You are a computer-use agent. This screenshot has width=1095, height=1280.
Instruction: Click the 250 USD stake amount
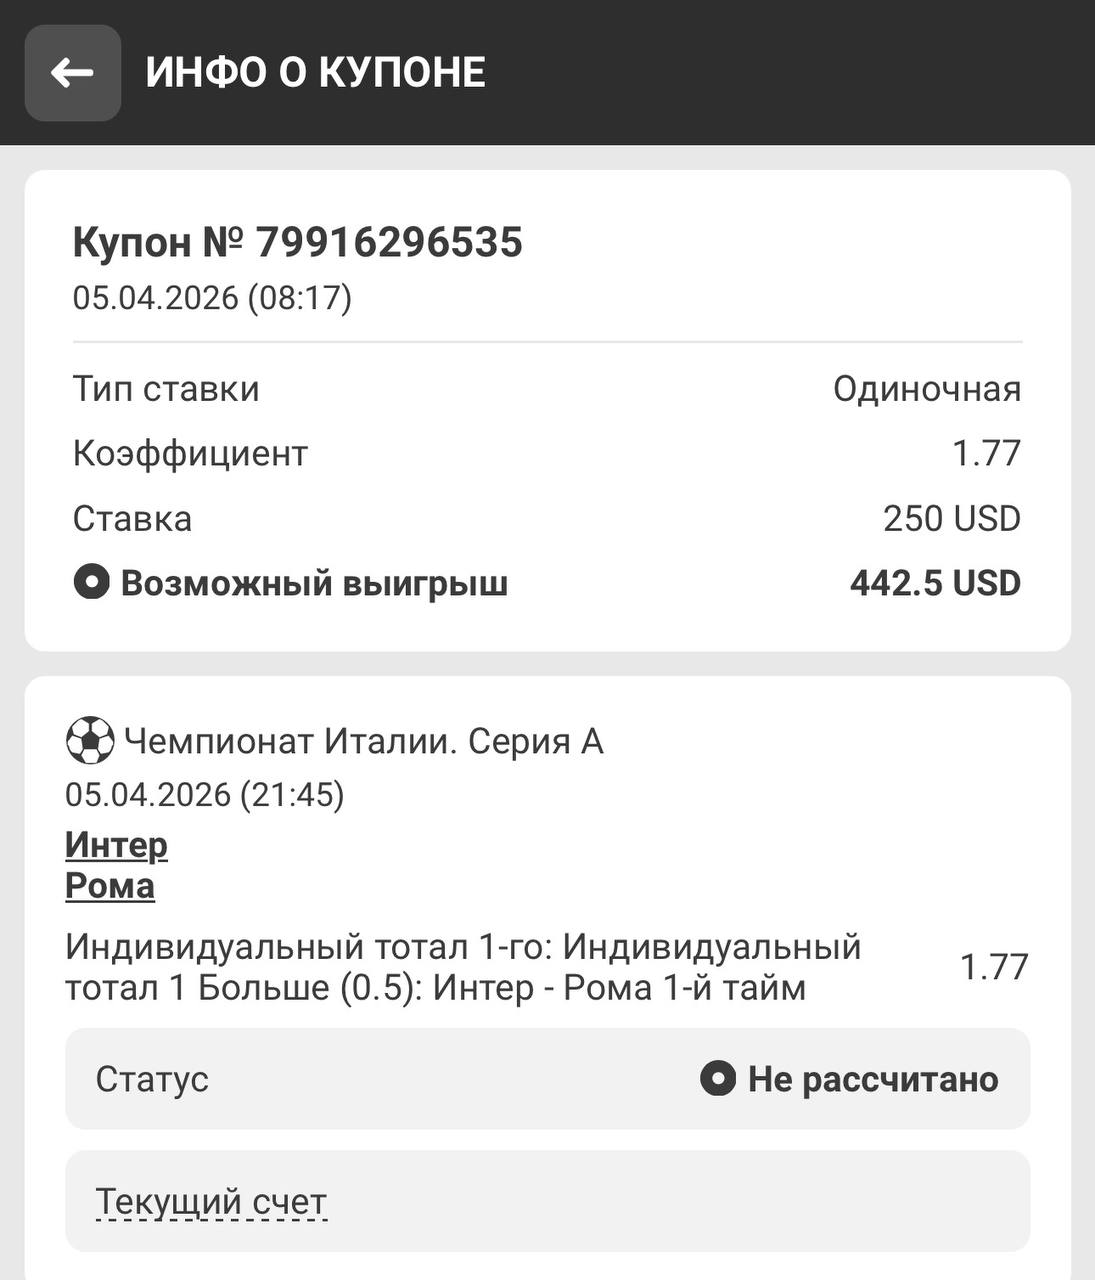click(x=951, y=518)
